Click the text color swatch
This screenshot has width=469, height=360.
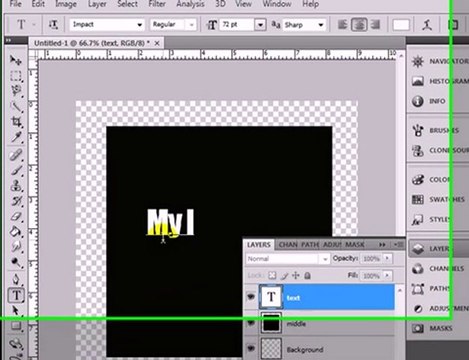(x=401, y=25)
